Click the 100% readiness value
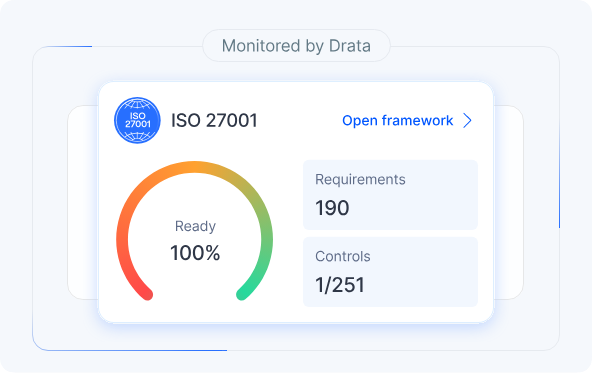This screenshot has height=373, width=592. [x=195, y=253]
